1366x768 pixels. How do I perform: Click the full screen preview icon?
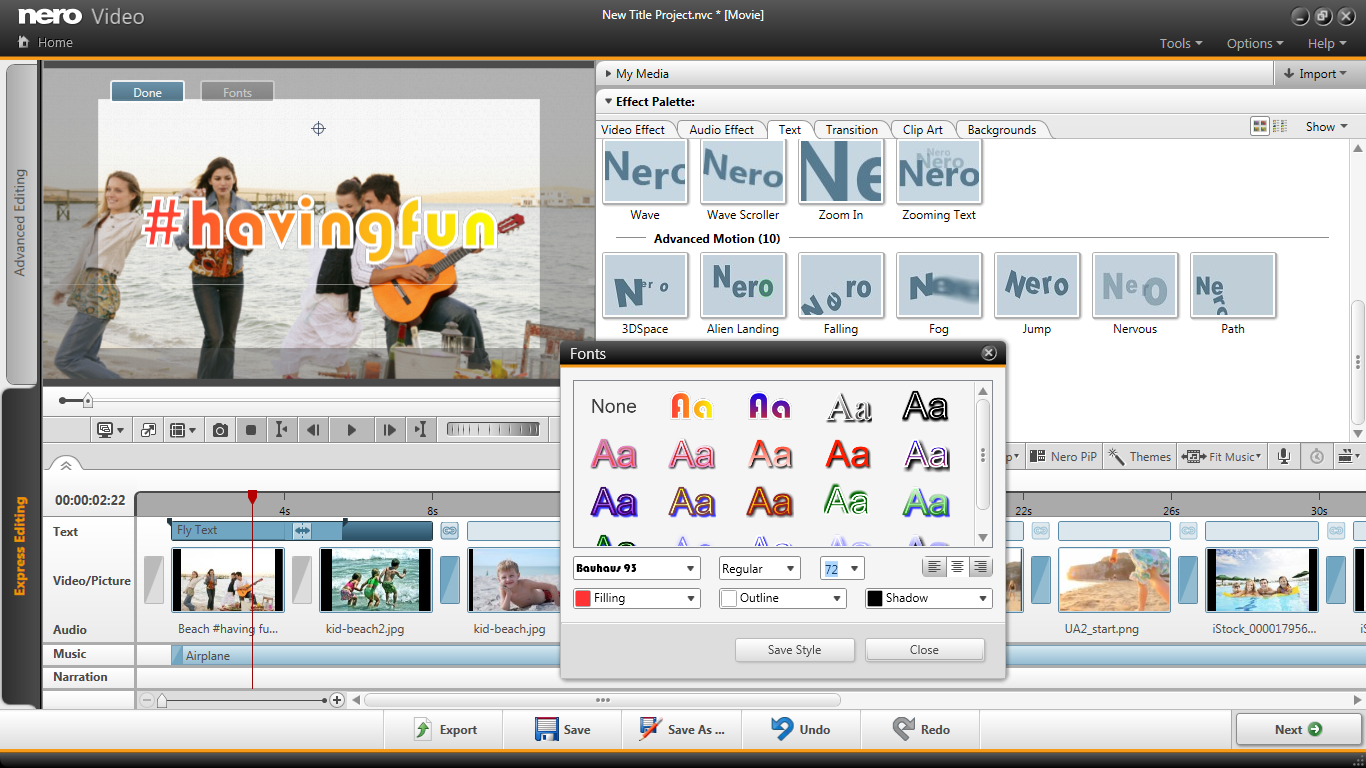148,429
